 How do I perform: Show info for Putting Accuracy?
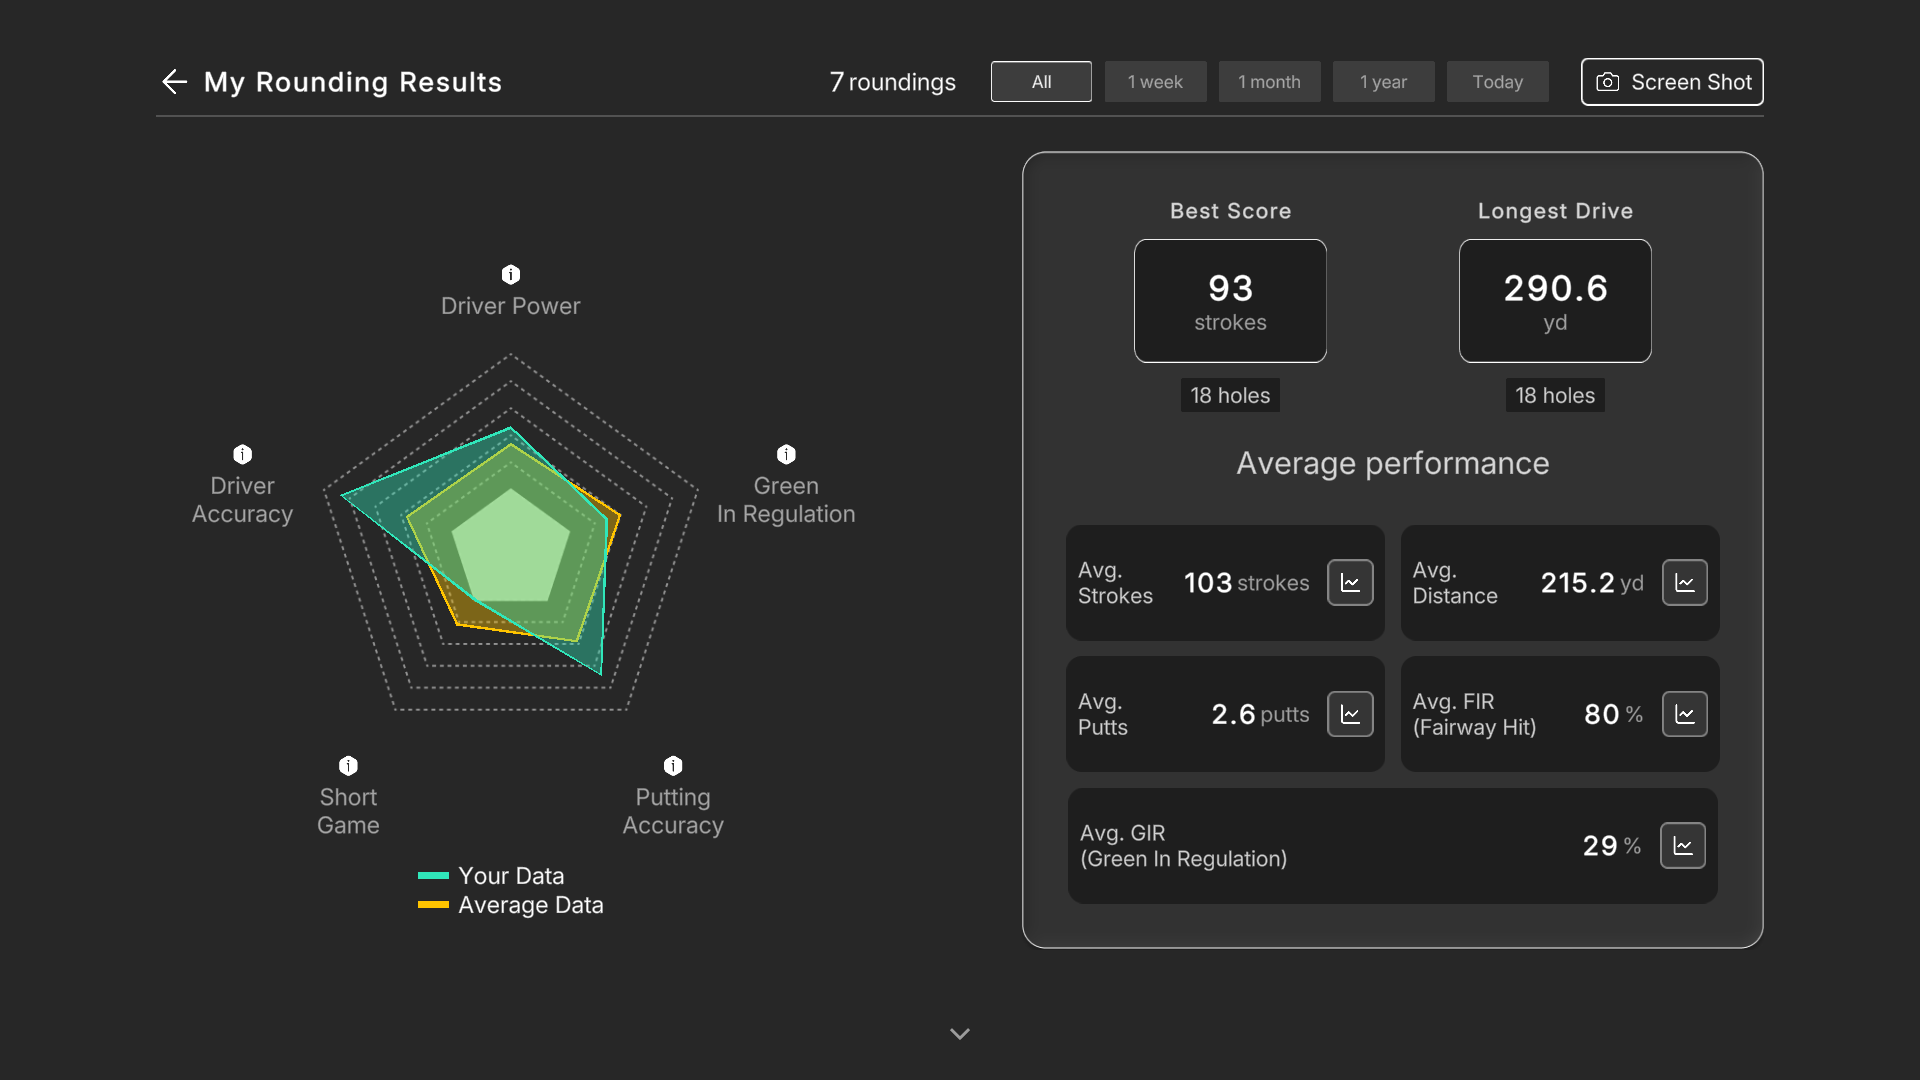tap(673, 765)
